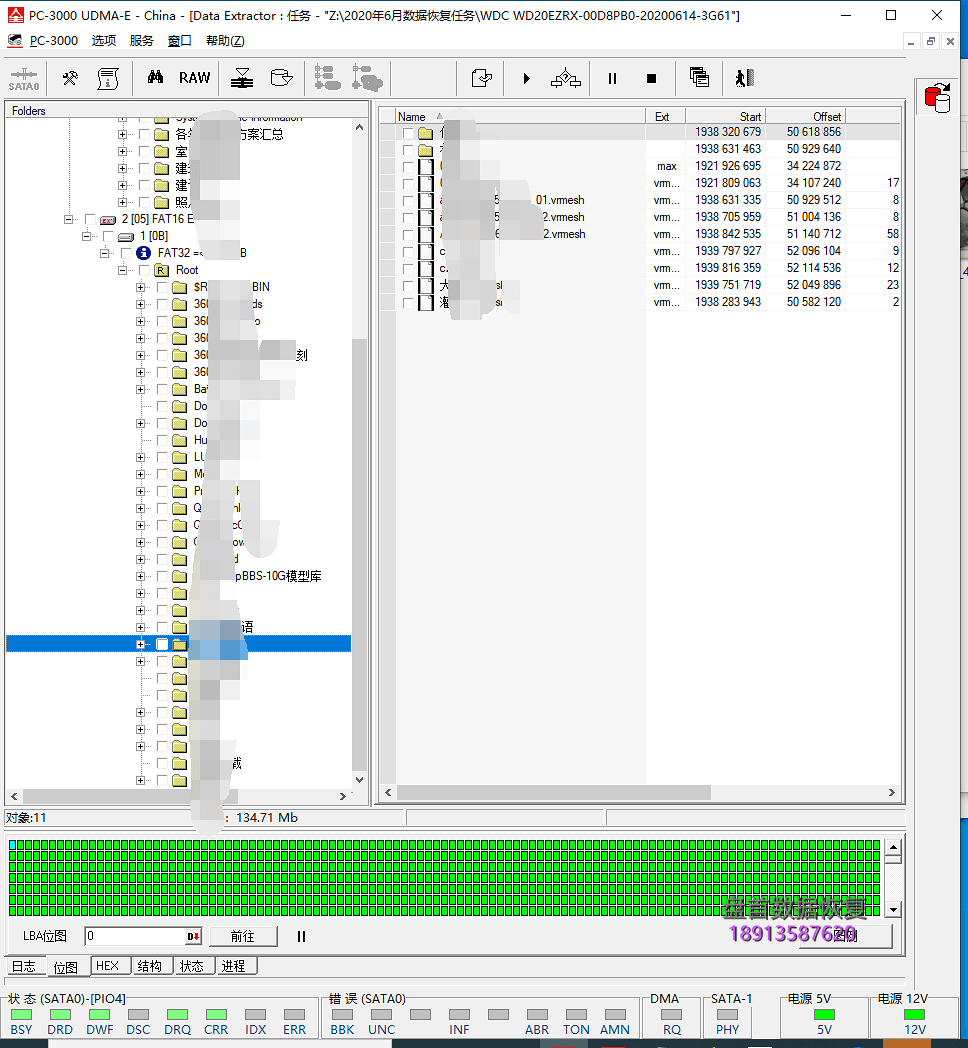Sort file list by Start column
968x1048 pixels.
pyautogui.click(x=725, y=116)
